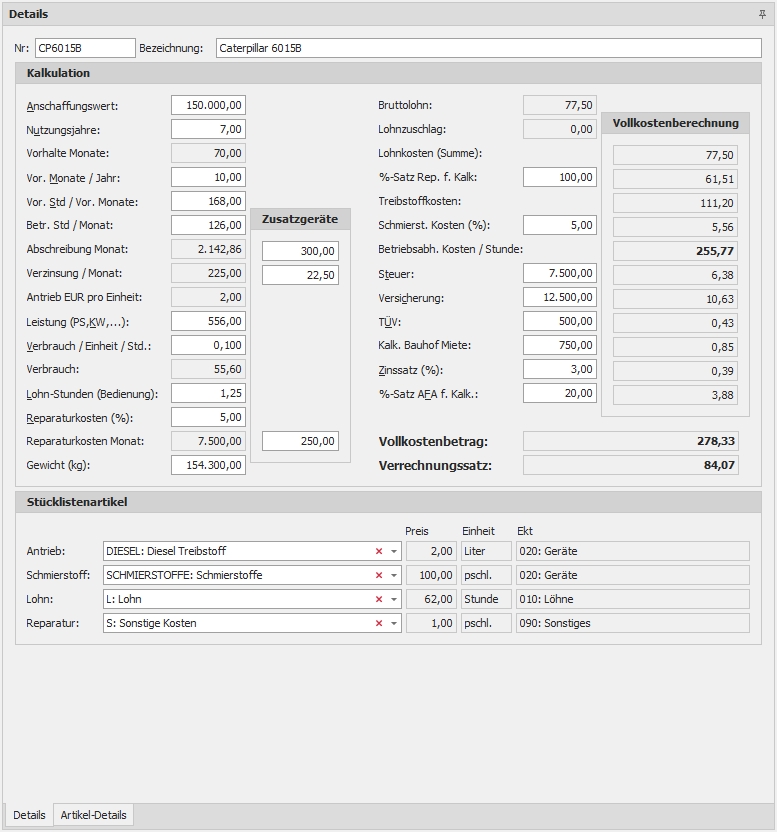Edit the Vor. Std / Vor. Monate field

point(208,201)
